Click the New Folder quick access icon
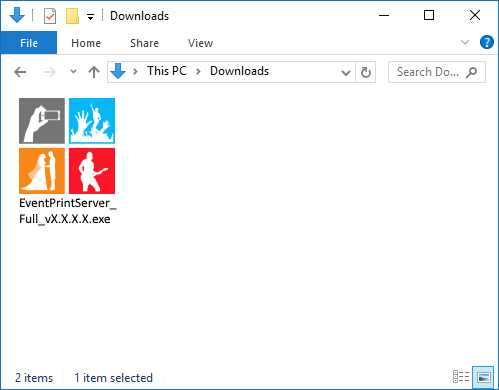This screenshot has height=390, width=499. [72, 16]
